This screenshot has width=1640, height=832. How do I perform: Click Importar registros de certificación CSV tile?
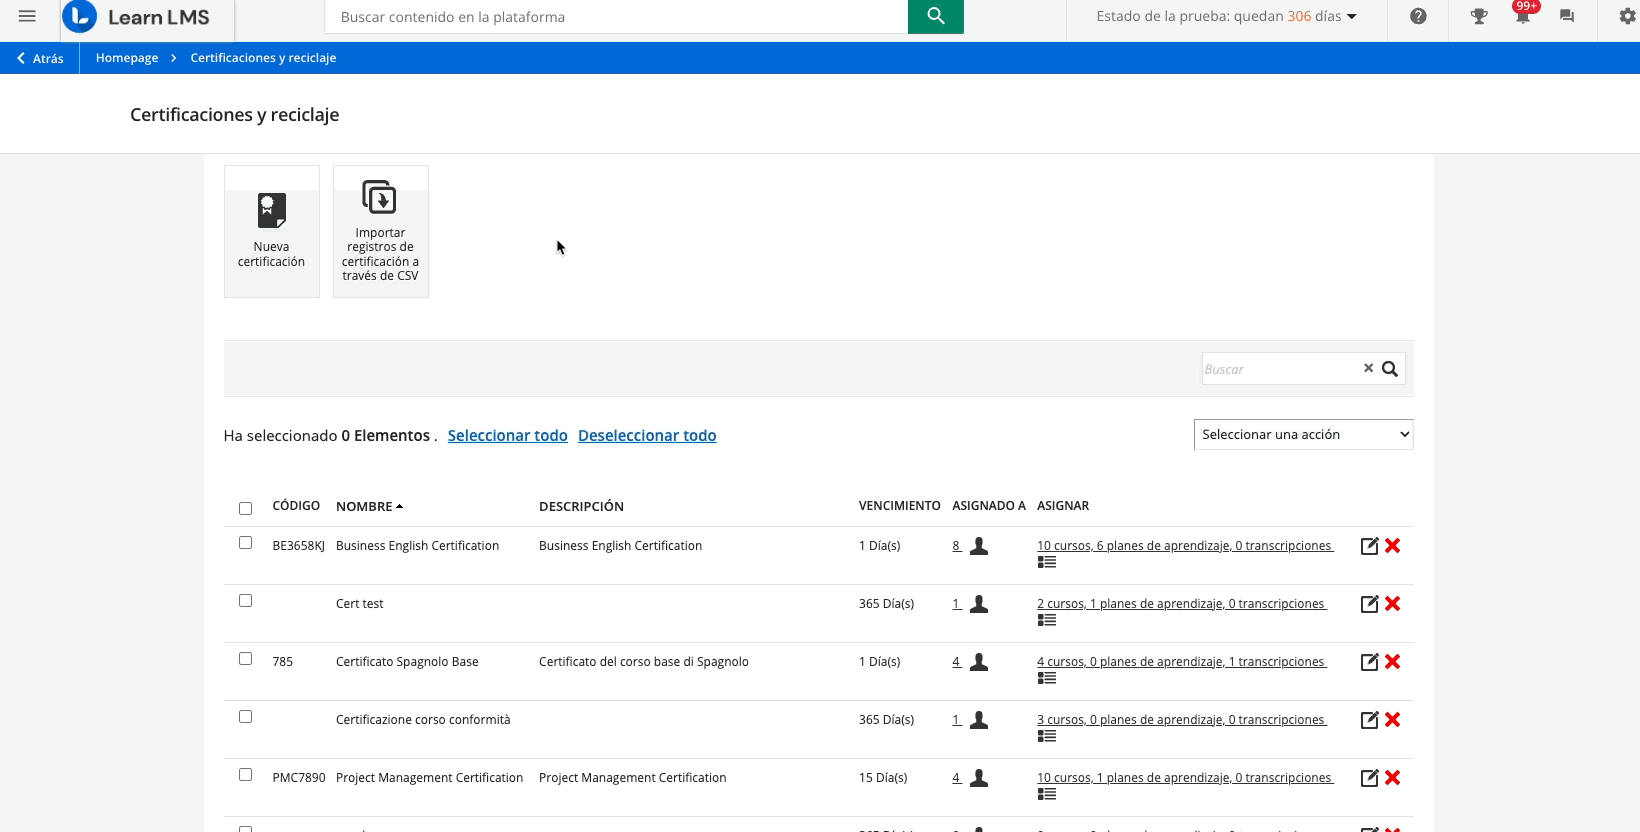(x=381, y=231)
